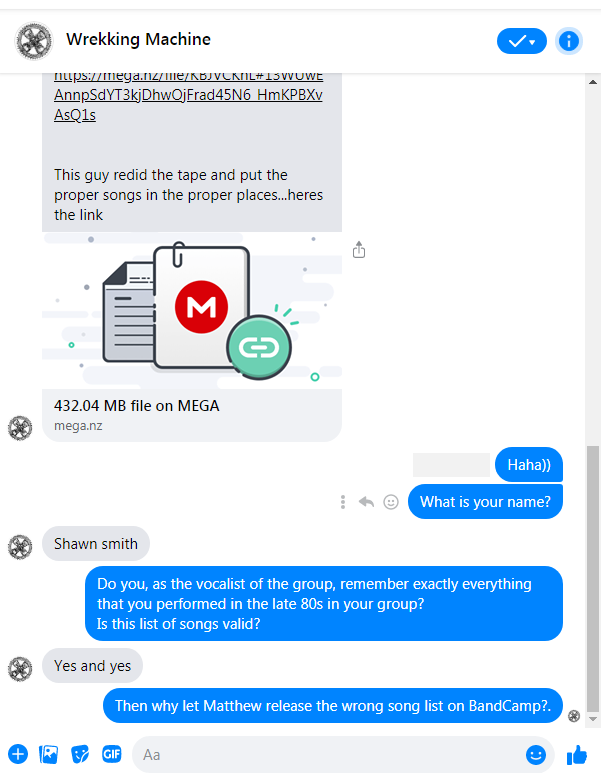This screenshot has height=782, width=601.
Task: Click the scrollbar down arrow
Action: pyautogui.click(x=593, y=719)
